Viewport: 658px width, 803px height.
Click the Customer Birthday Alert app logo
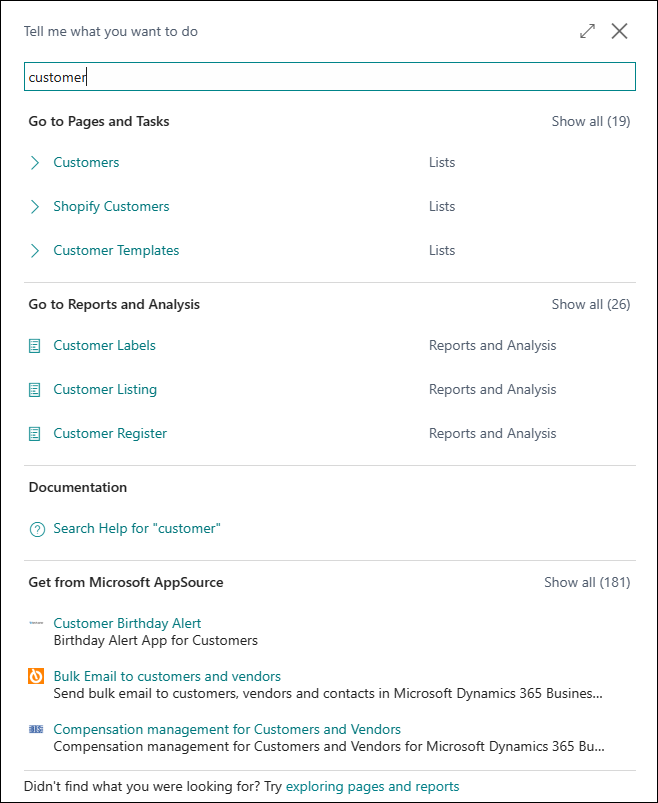(x=36, y=623)
